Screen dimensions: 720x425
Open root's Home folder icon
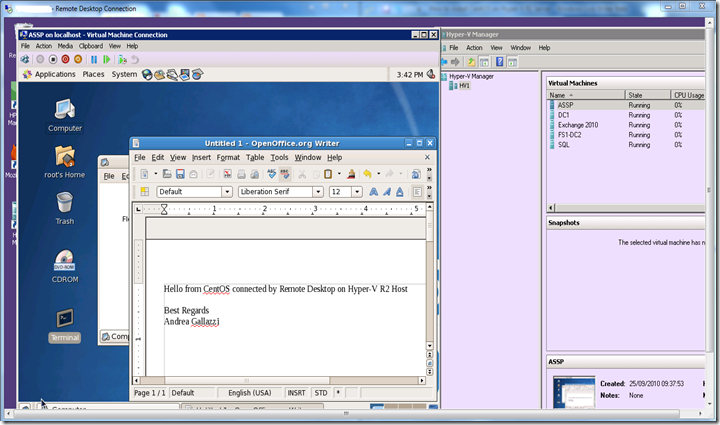click(x=66, y=160)
